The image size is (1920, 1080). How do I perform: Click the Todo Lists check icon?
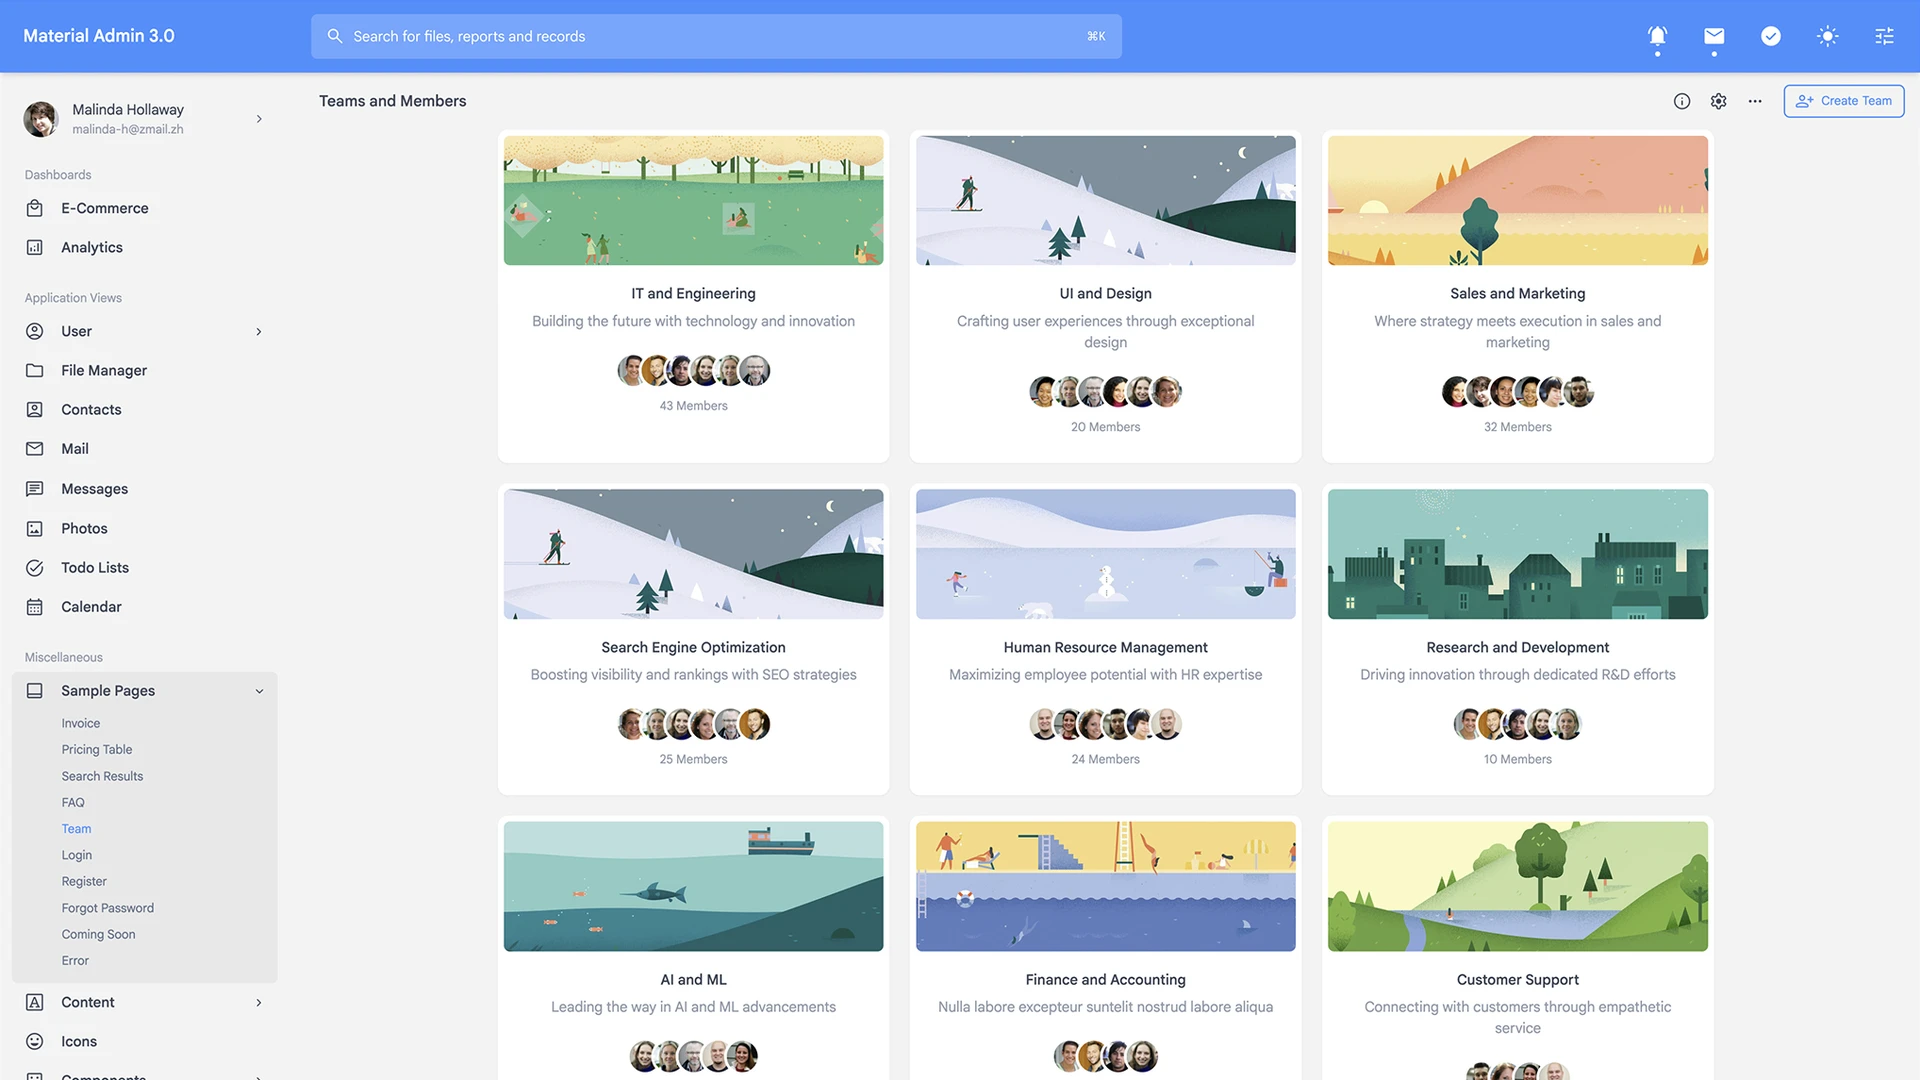click(x=35, y=568)
